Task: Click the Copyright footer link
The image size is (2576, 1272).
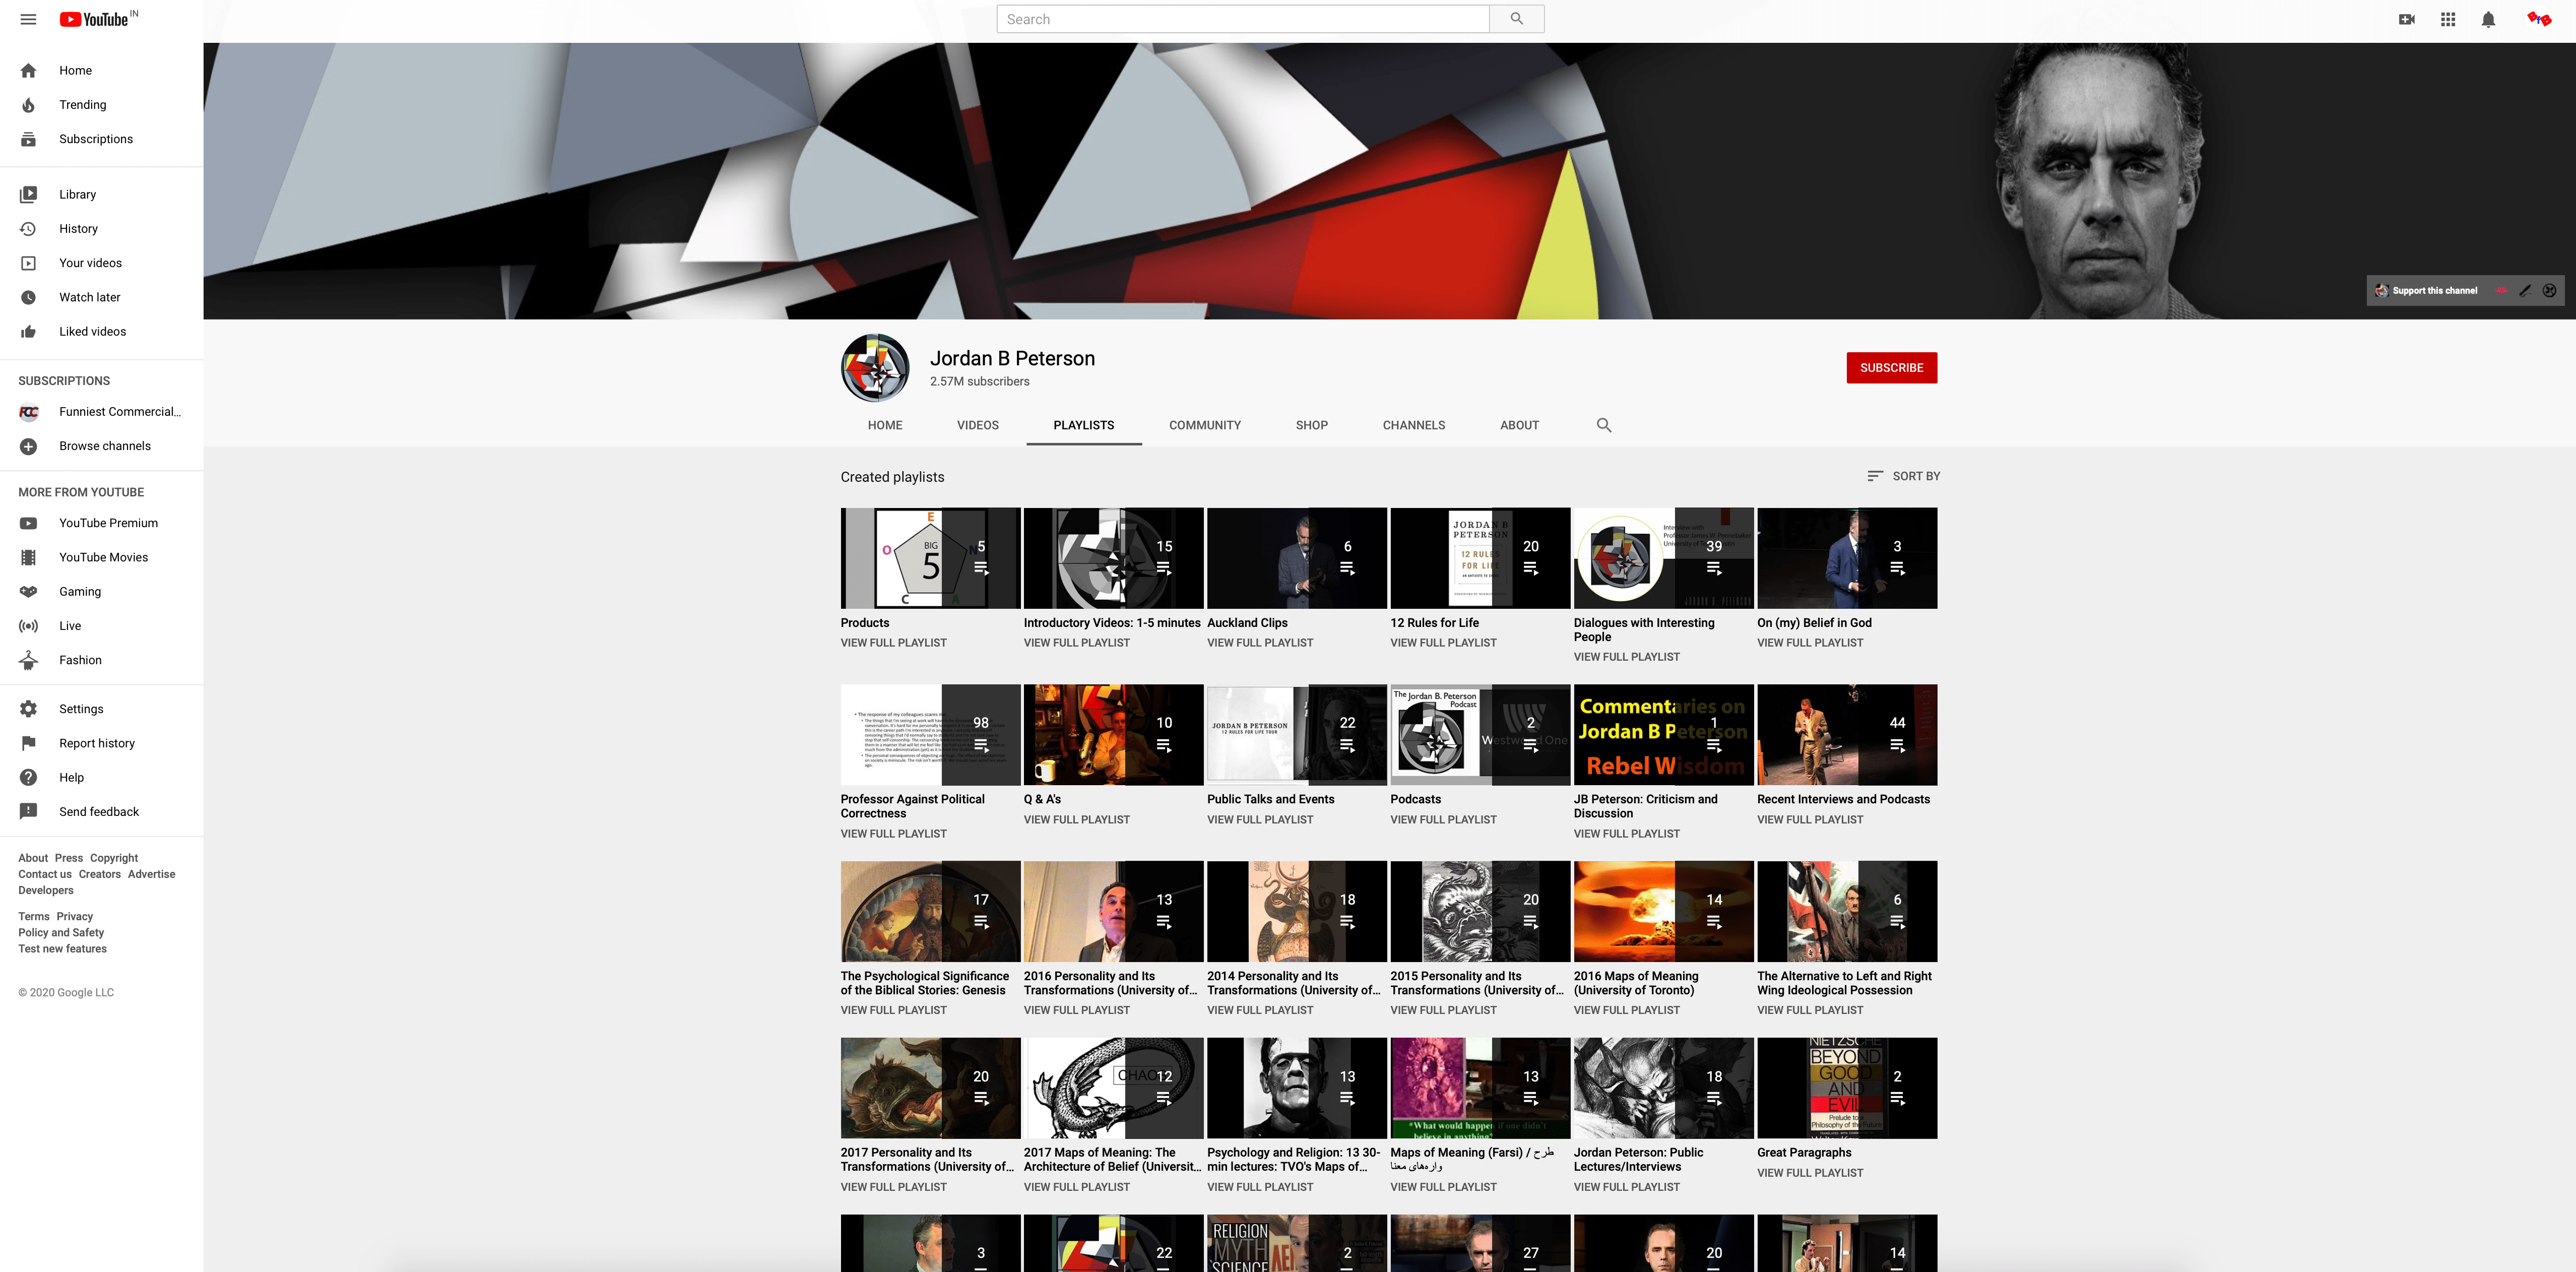Action: 114,858
